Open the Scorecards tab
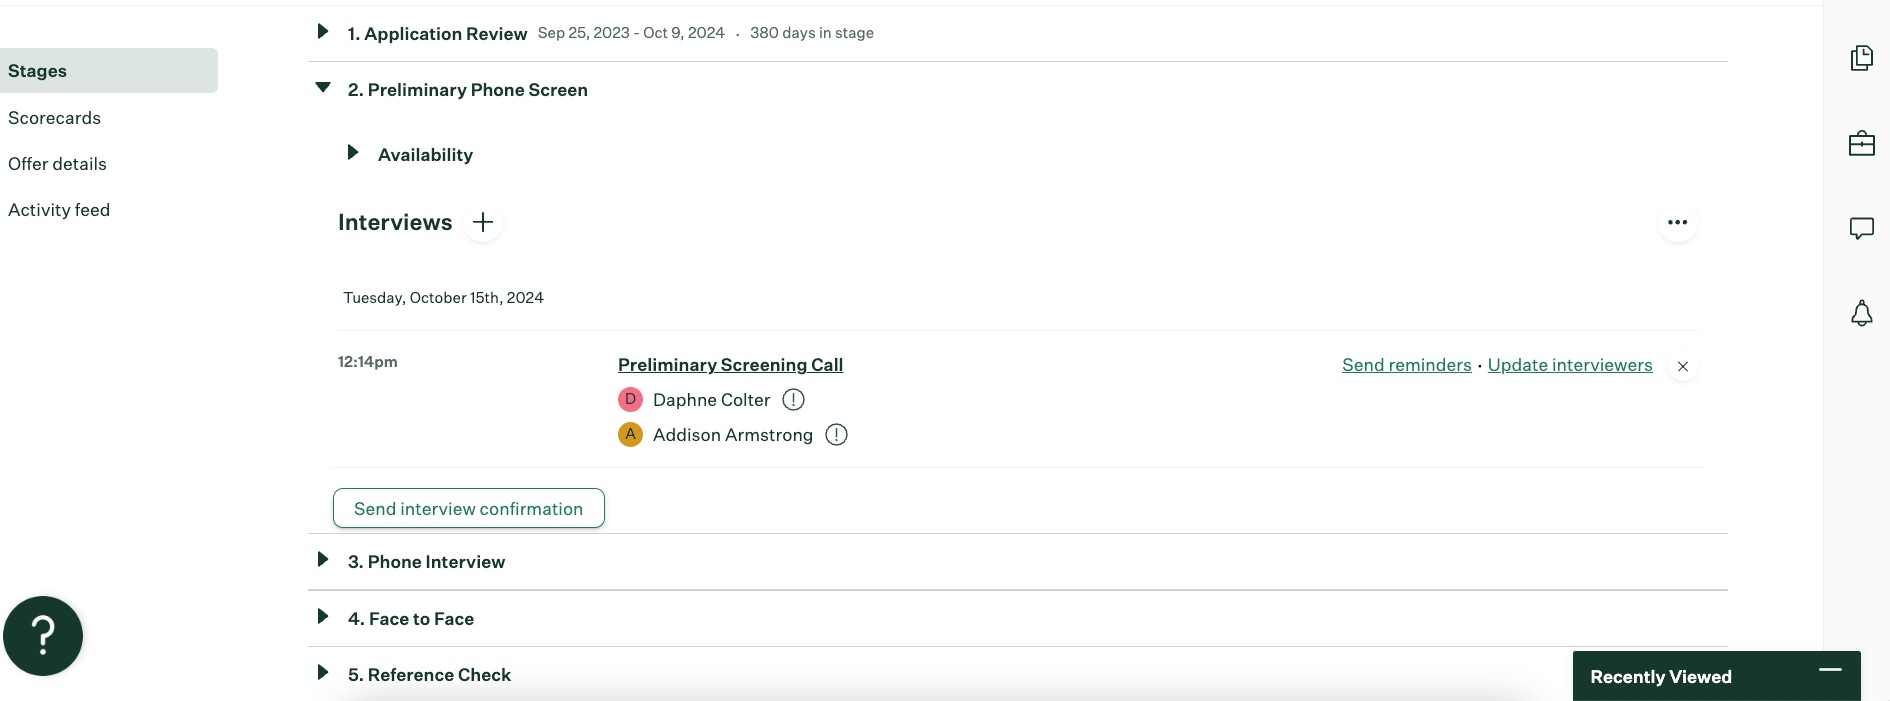Viewport: 1890px width, 701px height. (55, 118)
